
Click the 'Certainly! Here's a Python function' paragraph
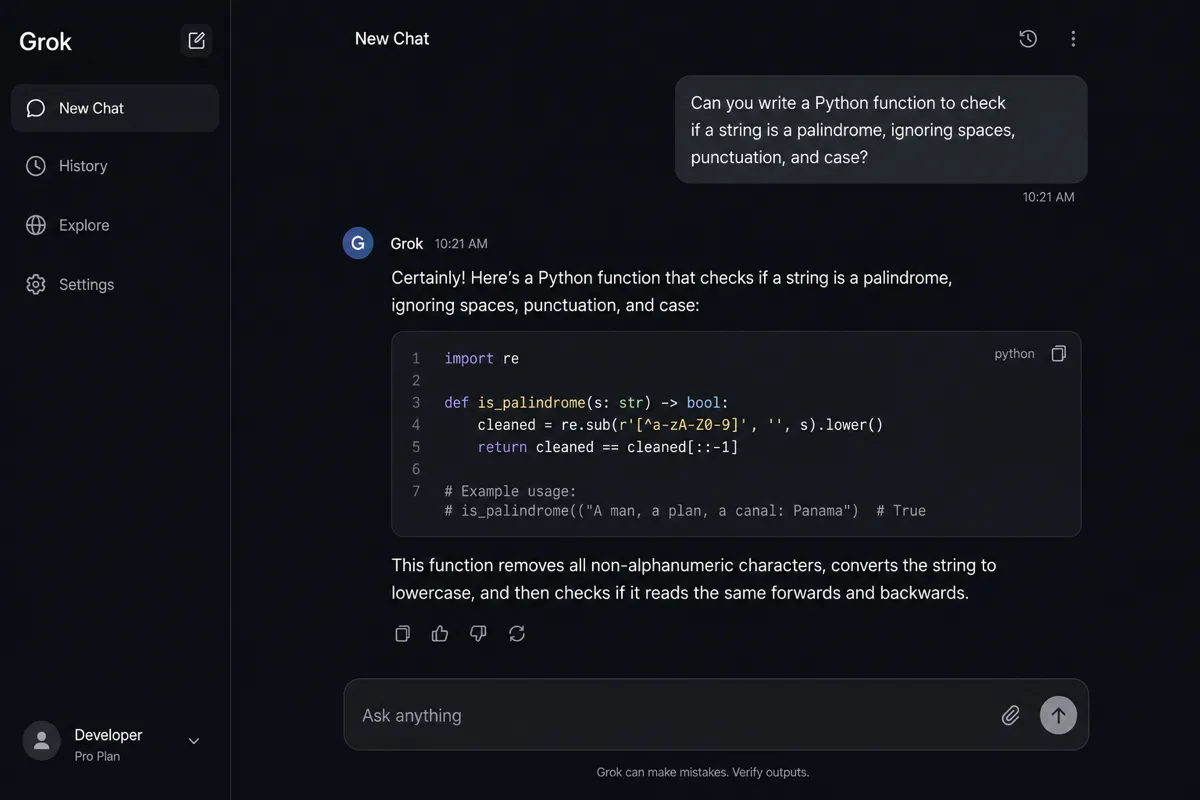click(x=672, y=291)
